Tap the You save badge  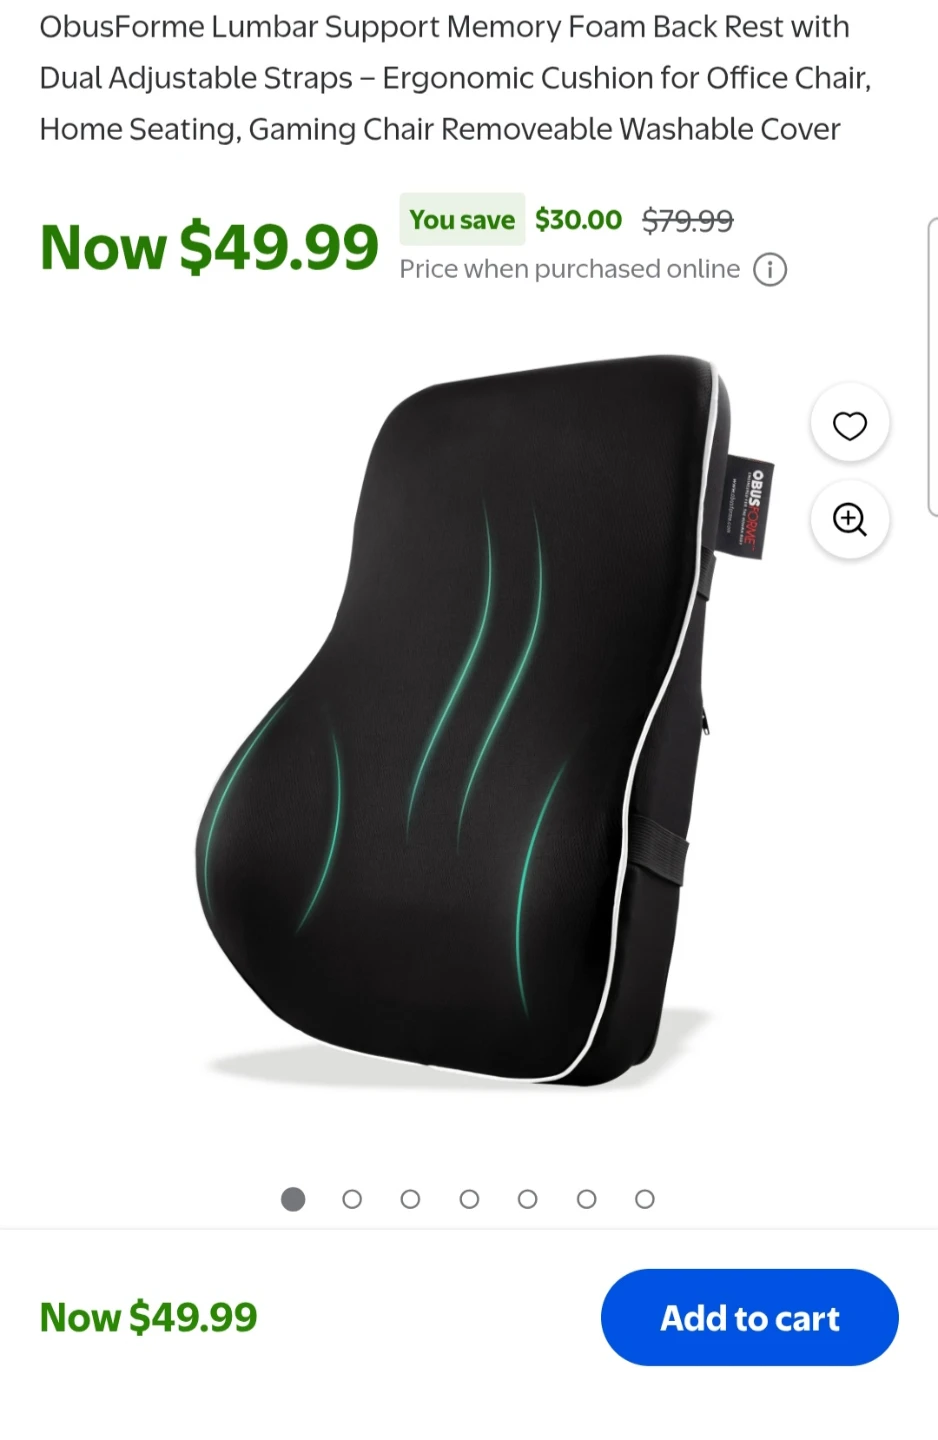pyautogui.click(x=462, y=219)
